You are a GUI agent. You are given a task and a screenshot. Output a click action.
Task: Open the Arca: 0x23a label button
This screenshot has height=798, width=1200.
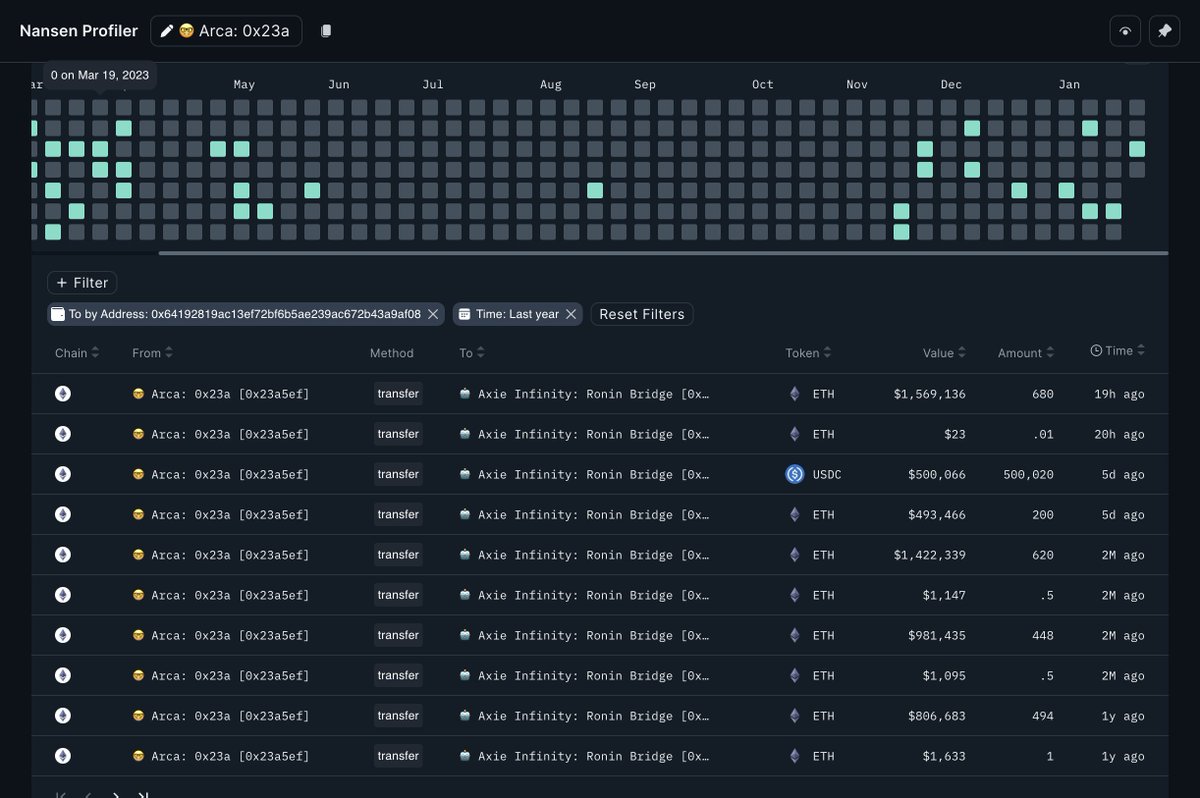pos(226,31)
